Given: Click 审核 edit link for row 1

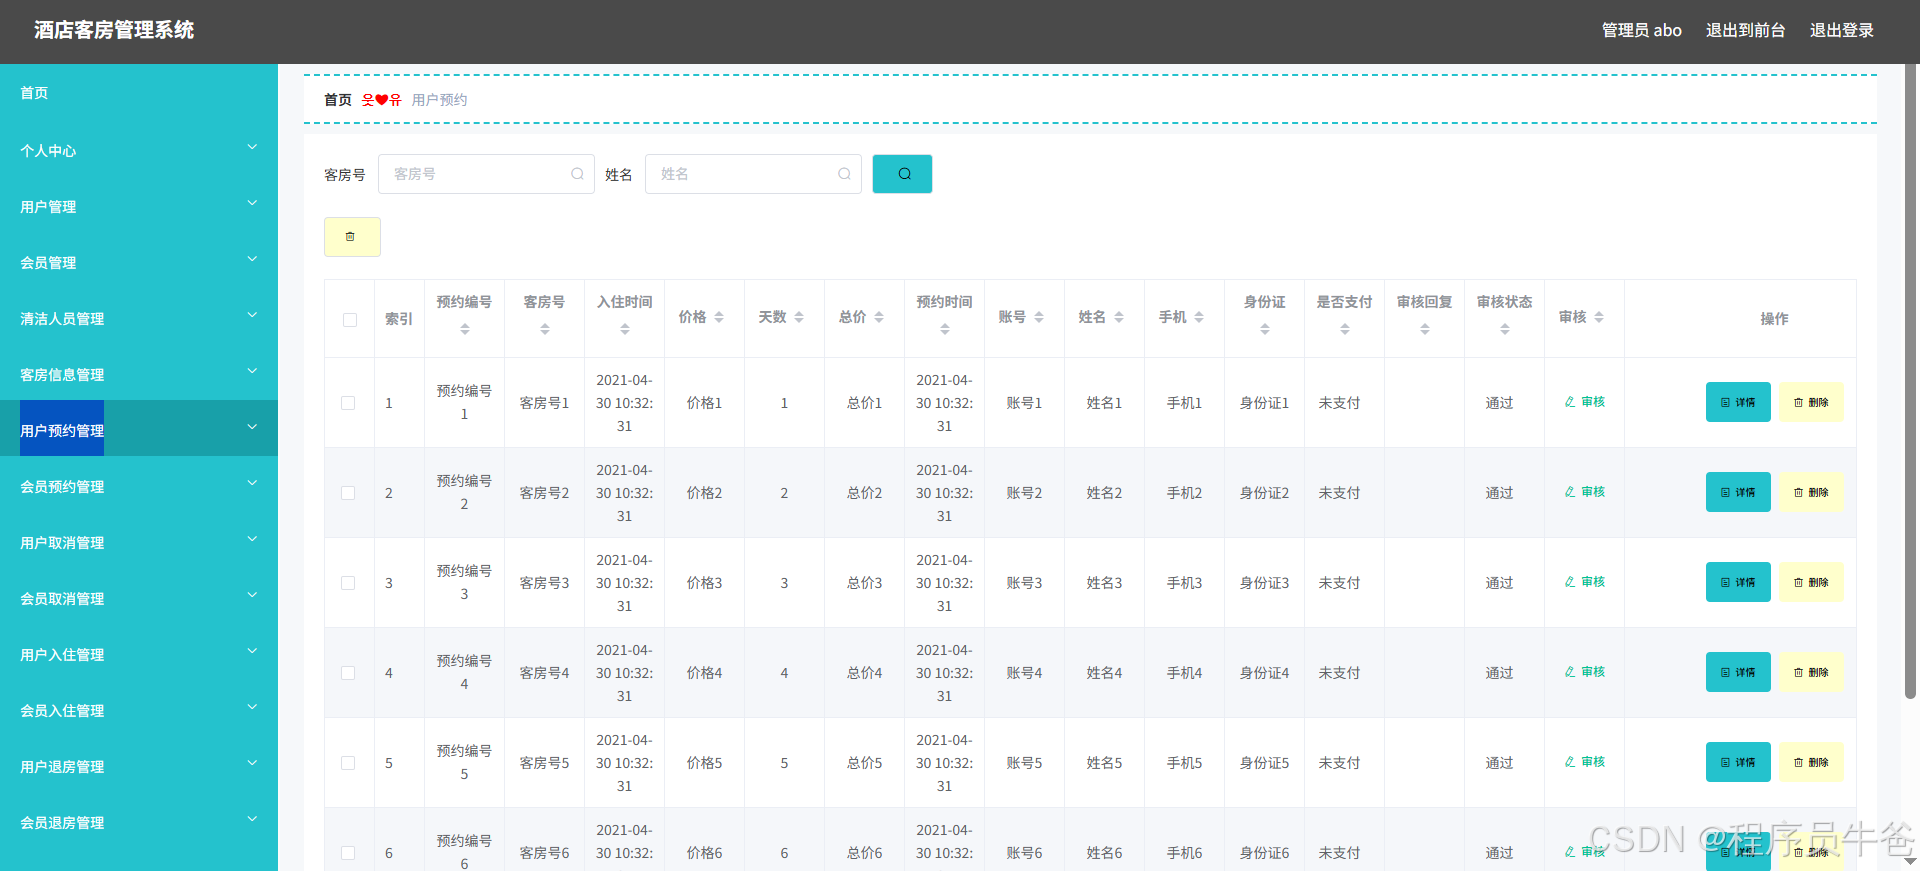Looking at the screenshot, I should (x=1585, y=402).
